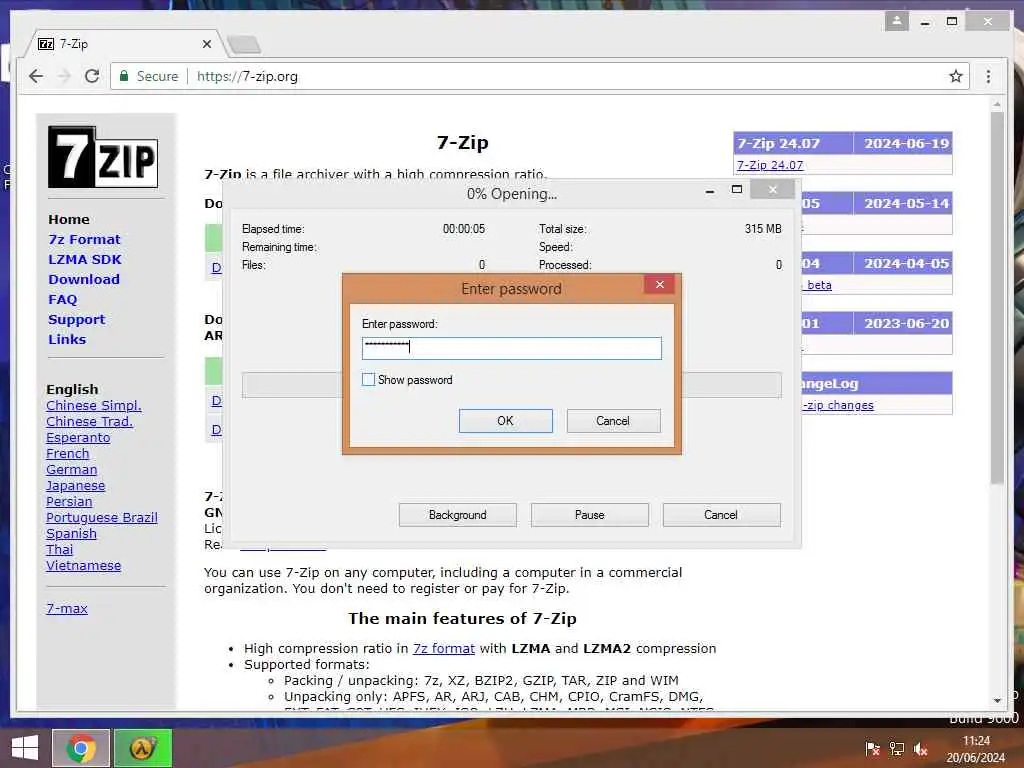1024x768 pixels.
Task: Switch language to Esperanto
Action: tap(78, 438)
